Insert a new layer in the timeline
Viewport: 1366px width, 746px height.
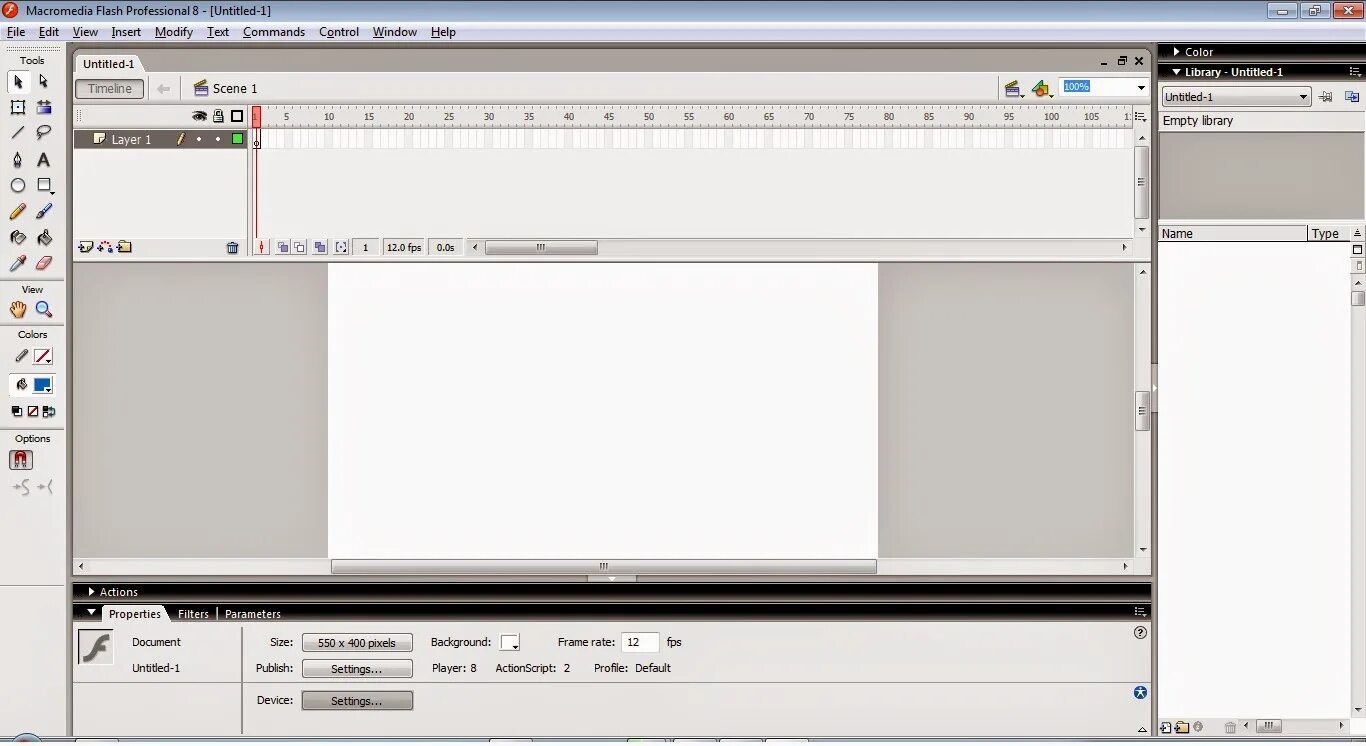tap(85, 247)
